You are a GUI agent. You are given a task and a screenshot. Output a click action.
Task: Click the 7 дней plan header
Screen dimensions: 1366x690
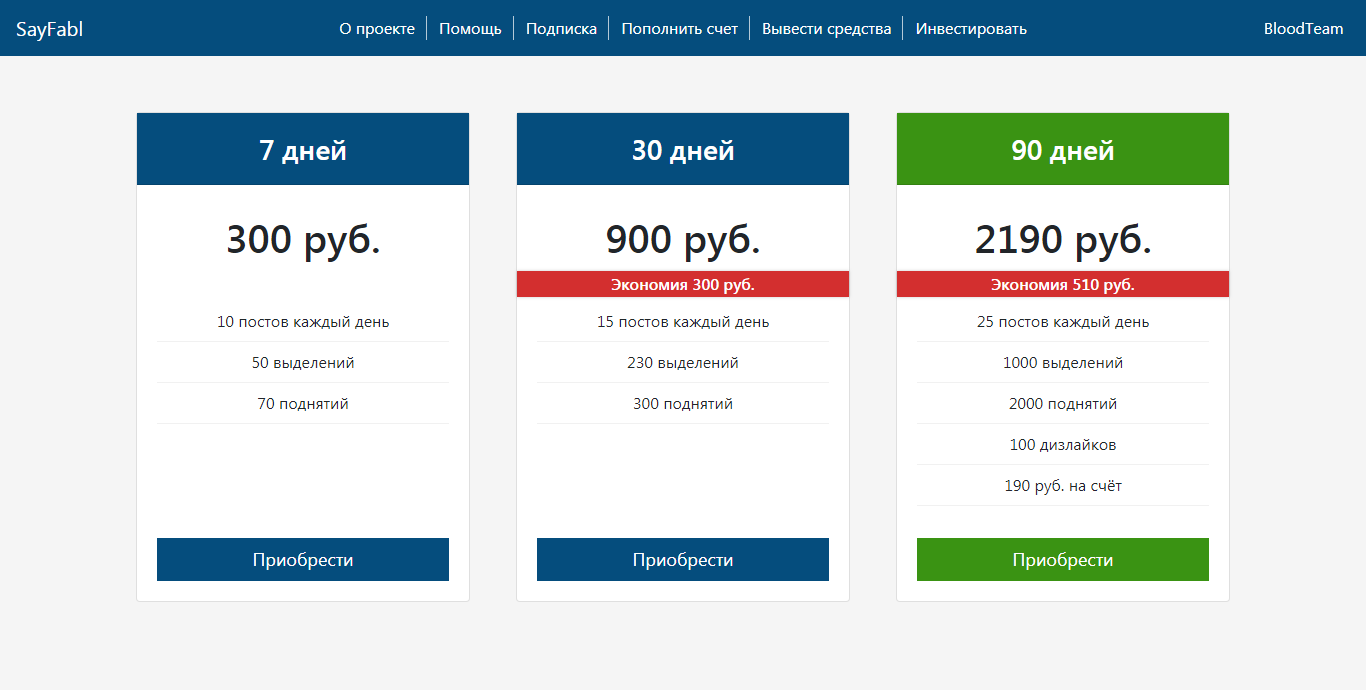(x=303, y=149)
